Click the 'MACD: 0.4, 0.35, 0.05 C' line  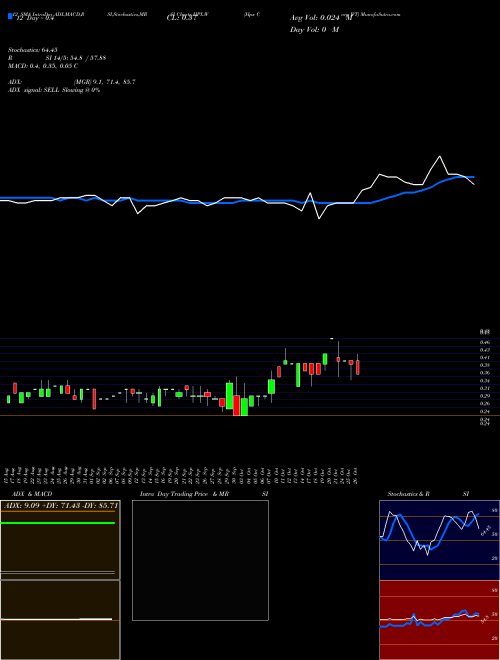43,66
